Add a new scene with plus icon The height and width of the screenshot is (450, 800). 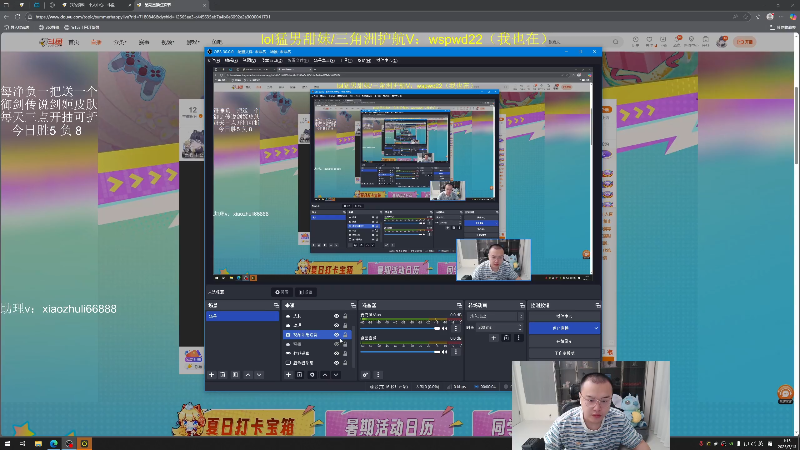[x=212, y=374]
